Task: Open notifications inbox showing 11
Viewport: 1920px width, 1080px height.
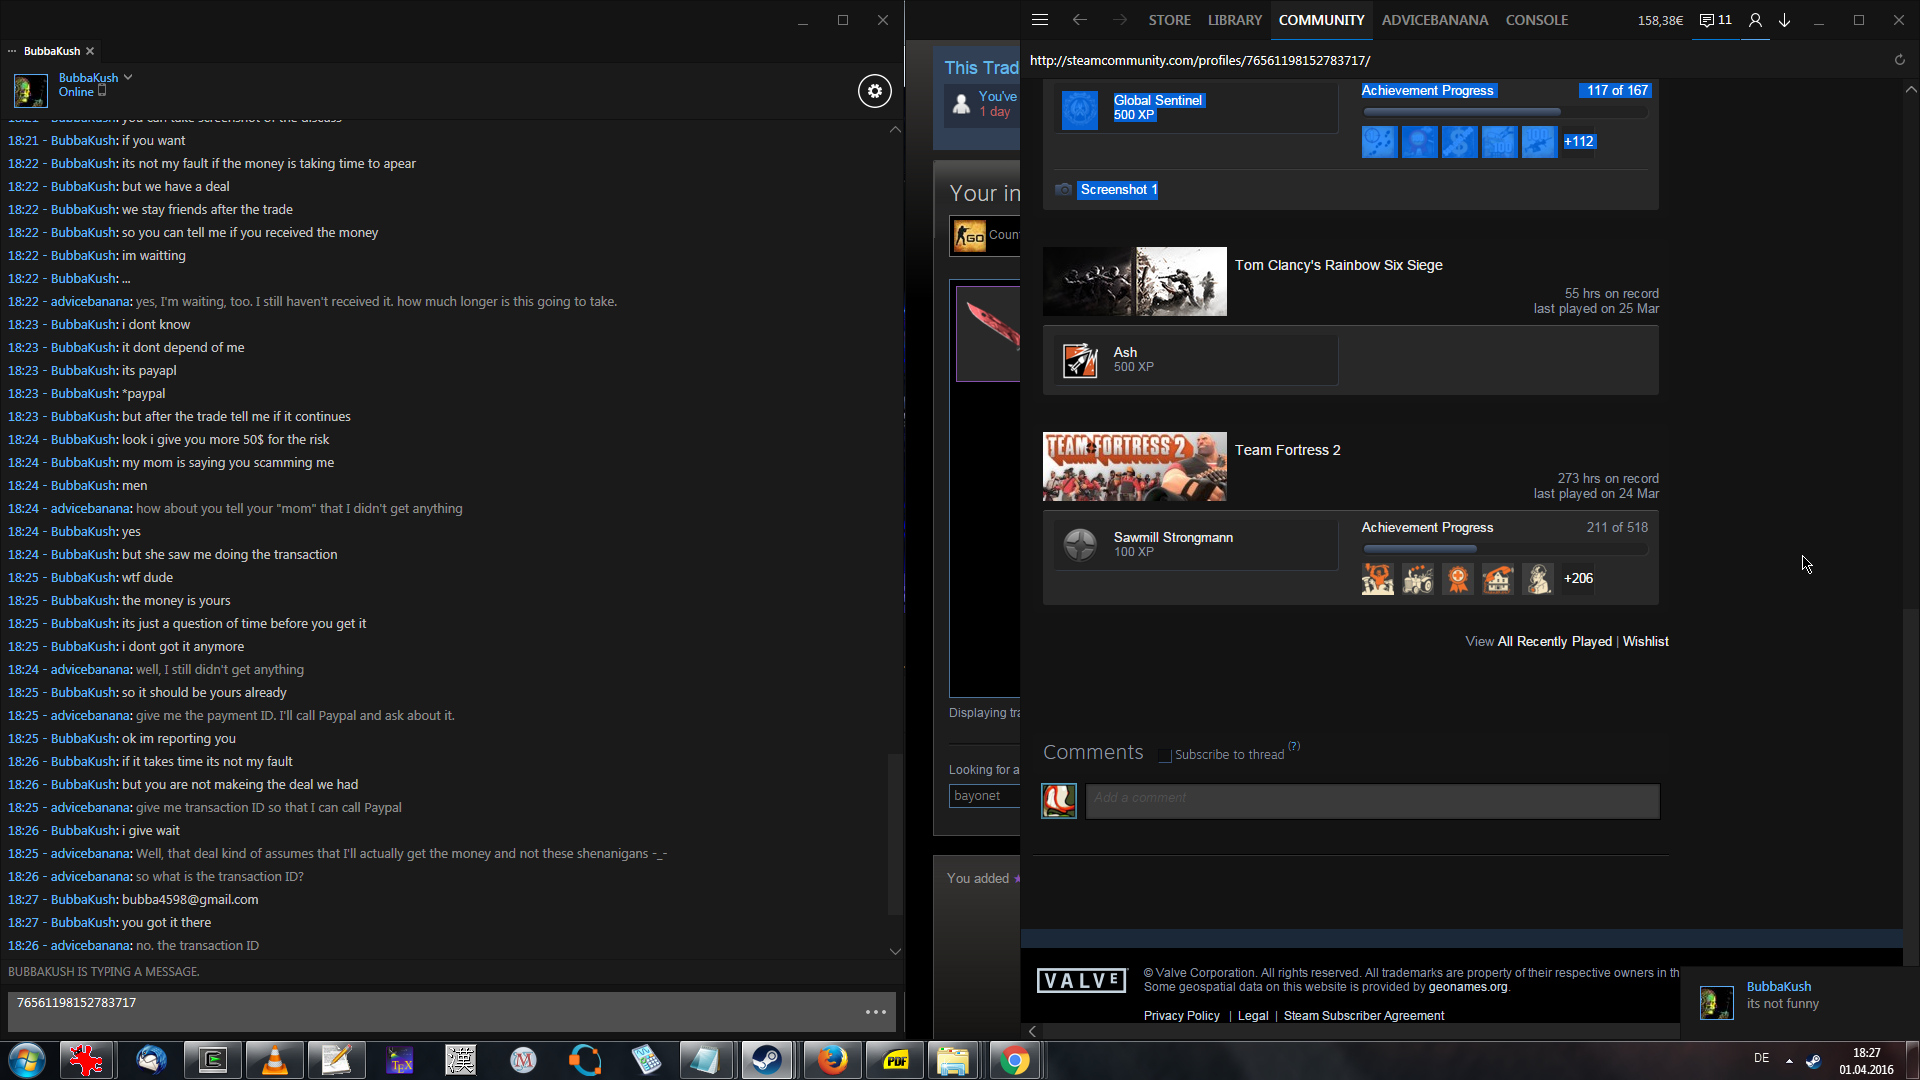Action: [1715, 20]
